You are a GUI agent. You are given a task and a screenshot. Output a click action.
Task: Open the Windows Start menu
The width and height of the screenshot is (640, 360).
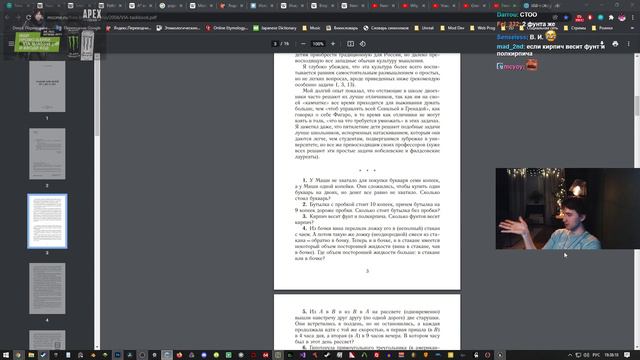(x=6, y=355)
